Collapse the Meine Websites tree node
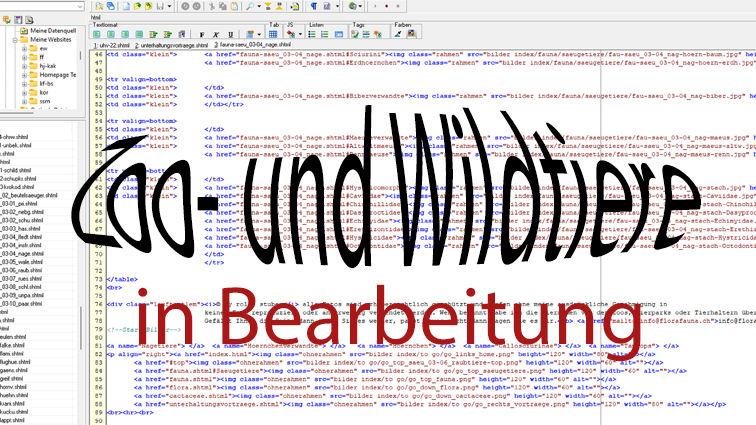The width and height of the screenshot is (756, 425). (x=15, y=40)
